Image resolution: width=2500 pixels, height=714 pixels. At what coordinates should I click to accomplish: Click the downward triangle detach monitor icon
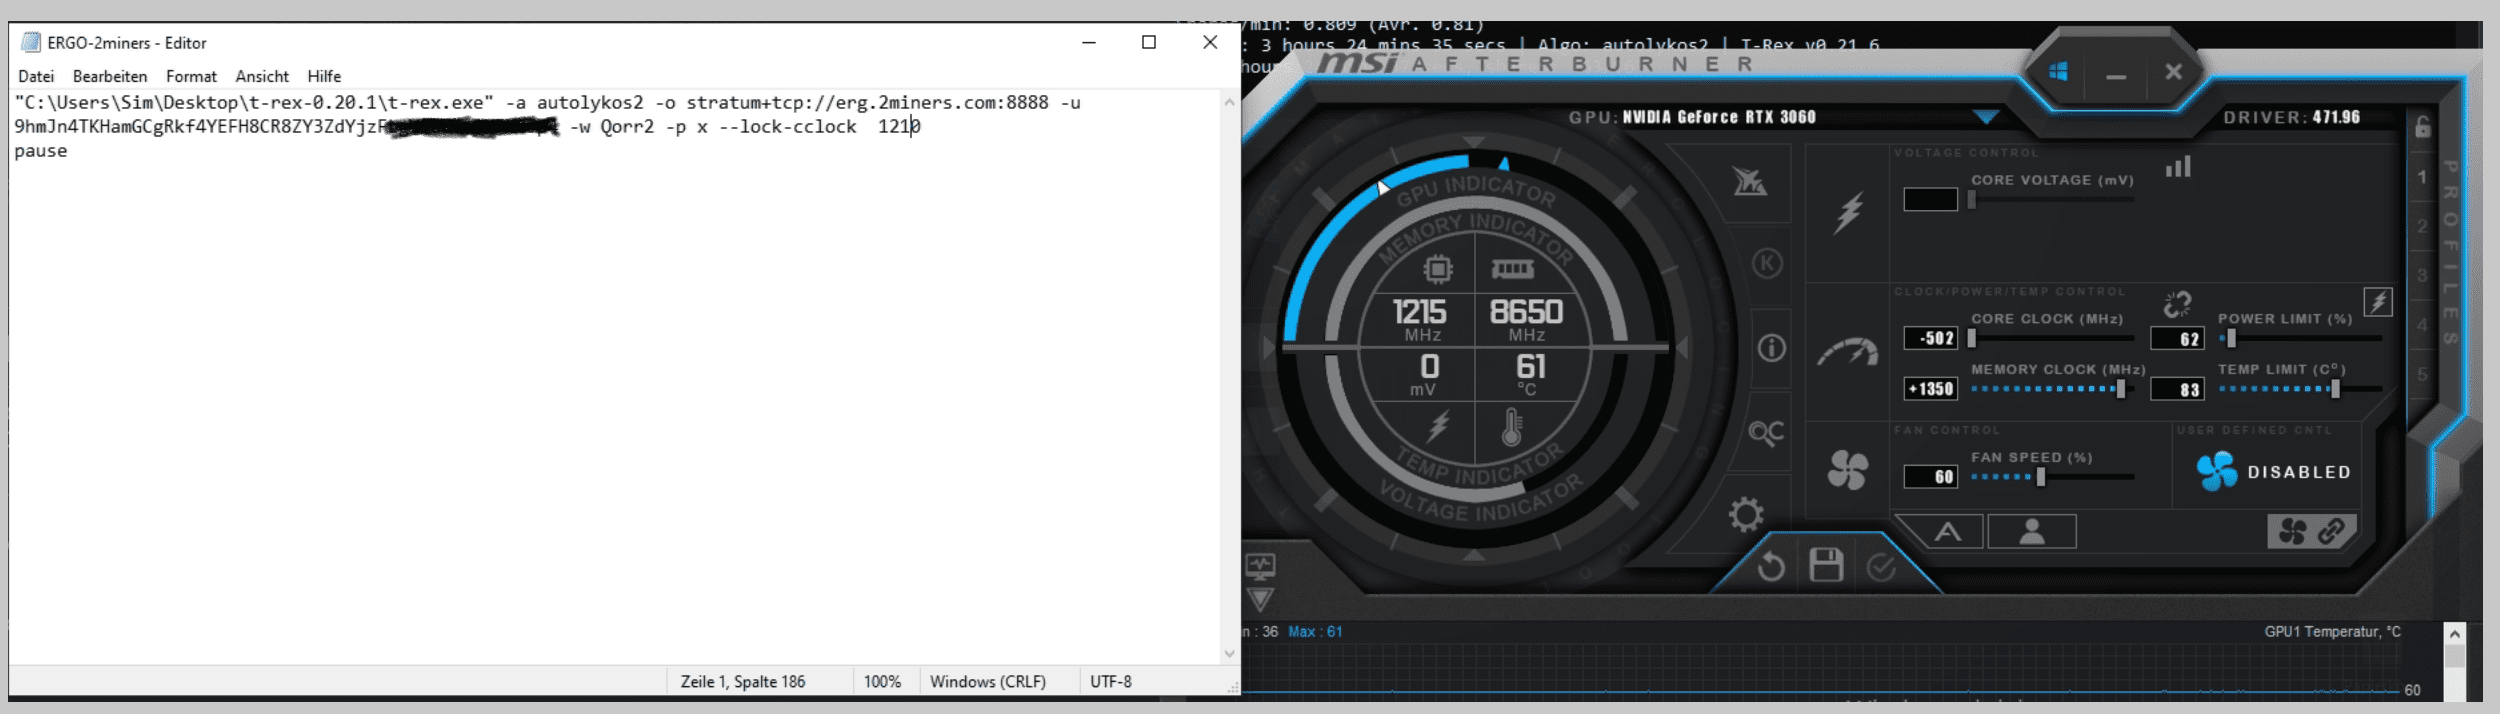[x=1260, y=600]
